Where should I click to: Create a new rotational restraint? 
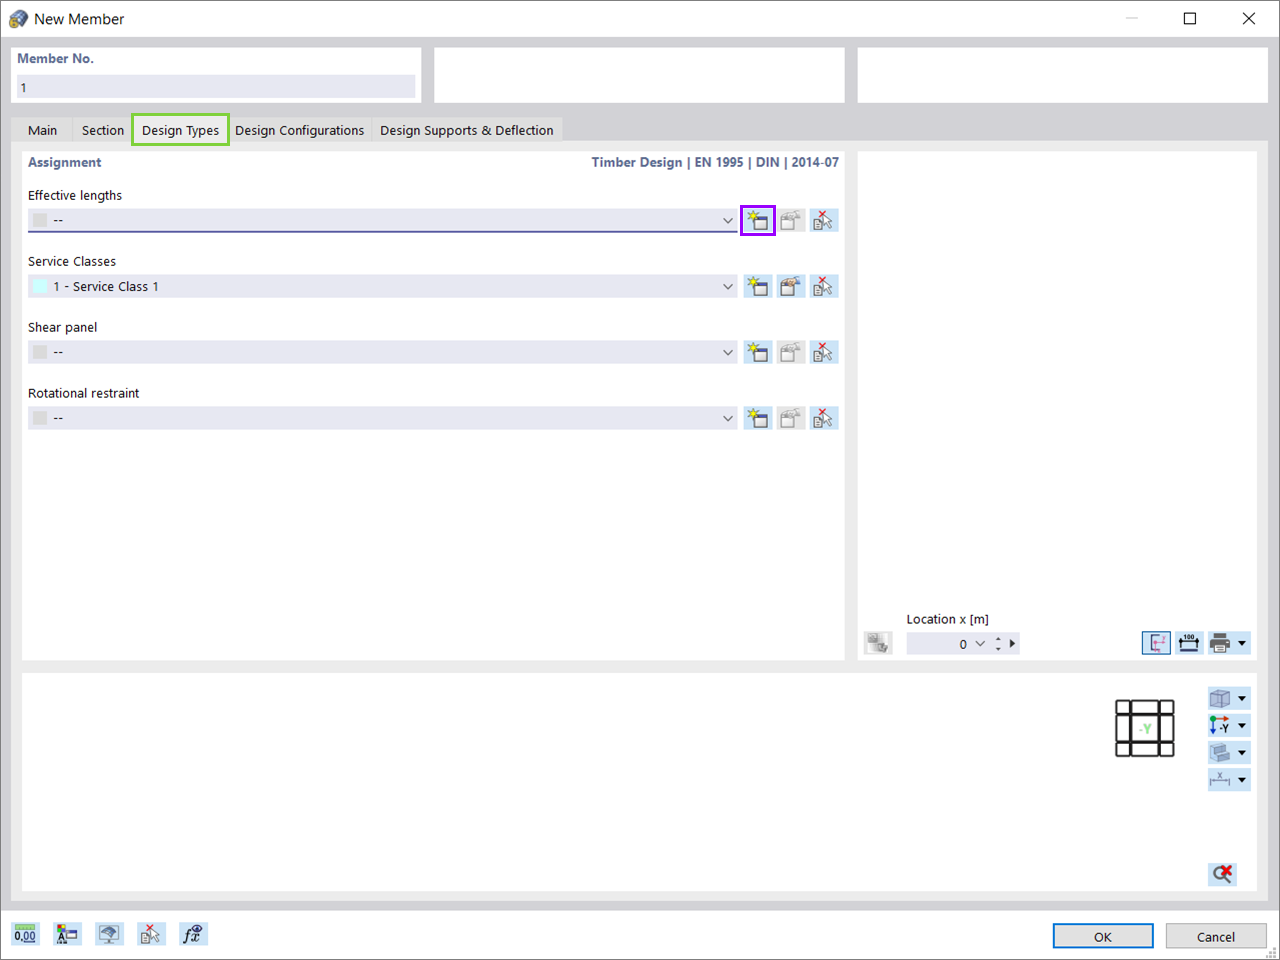click(757, 418)
